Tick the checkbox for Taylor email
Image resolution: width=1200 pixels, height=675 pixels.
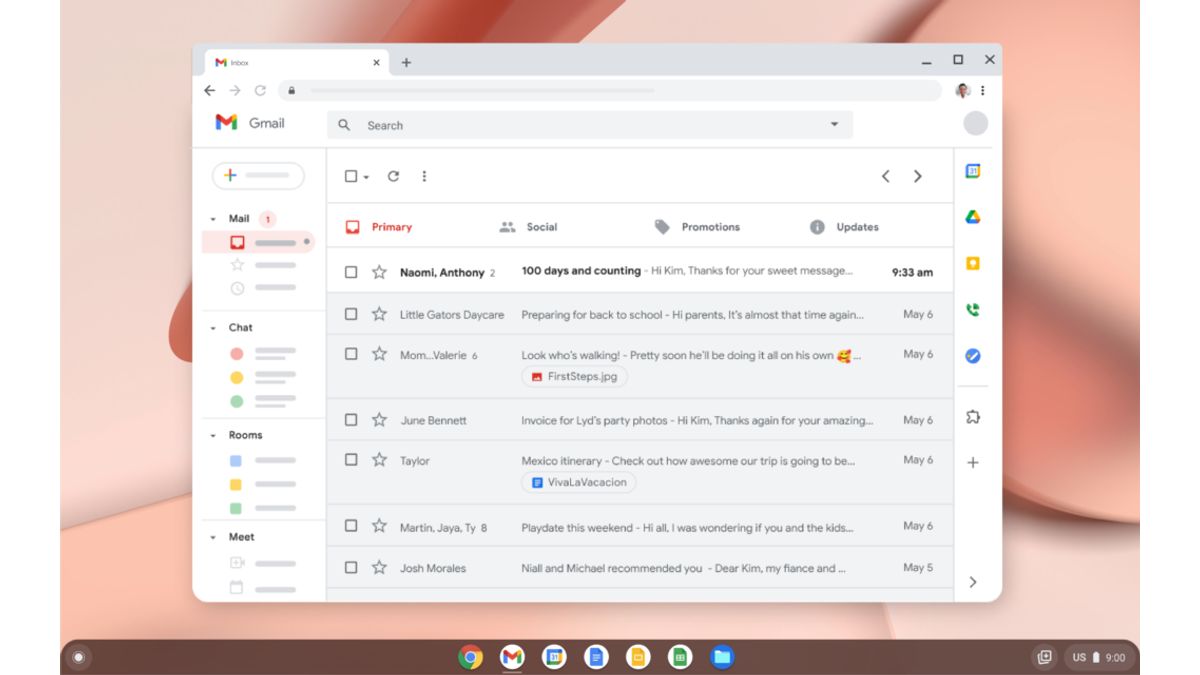[351, 460]
